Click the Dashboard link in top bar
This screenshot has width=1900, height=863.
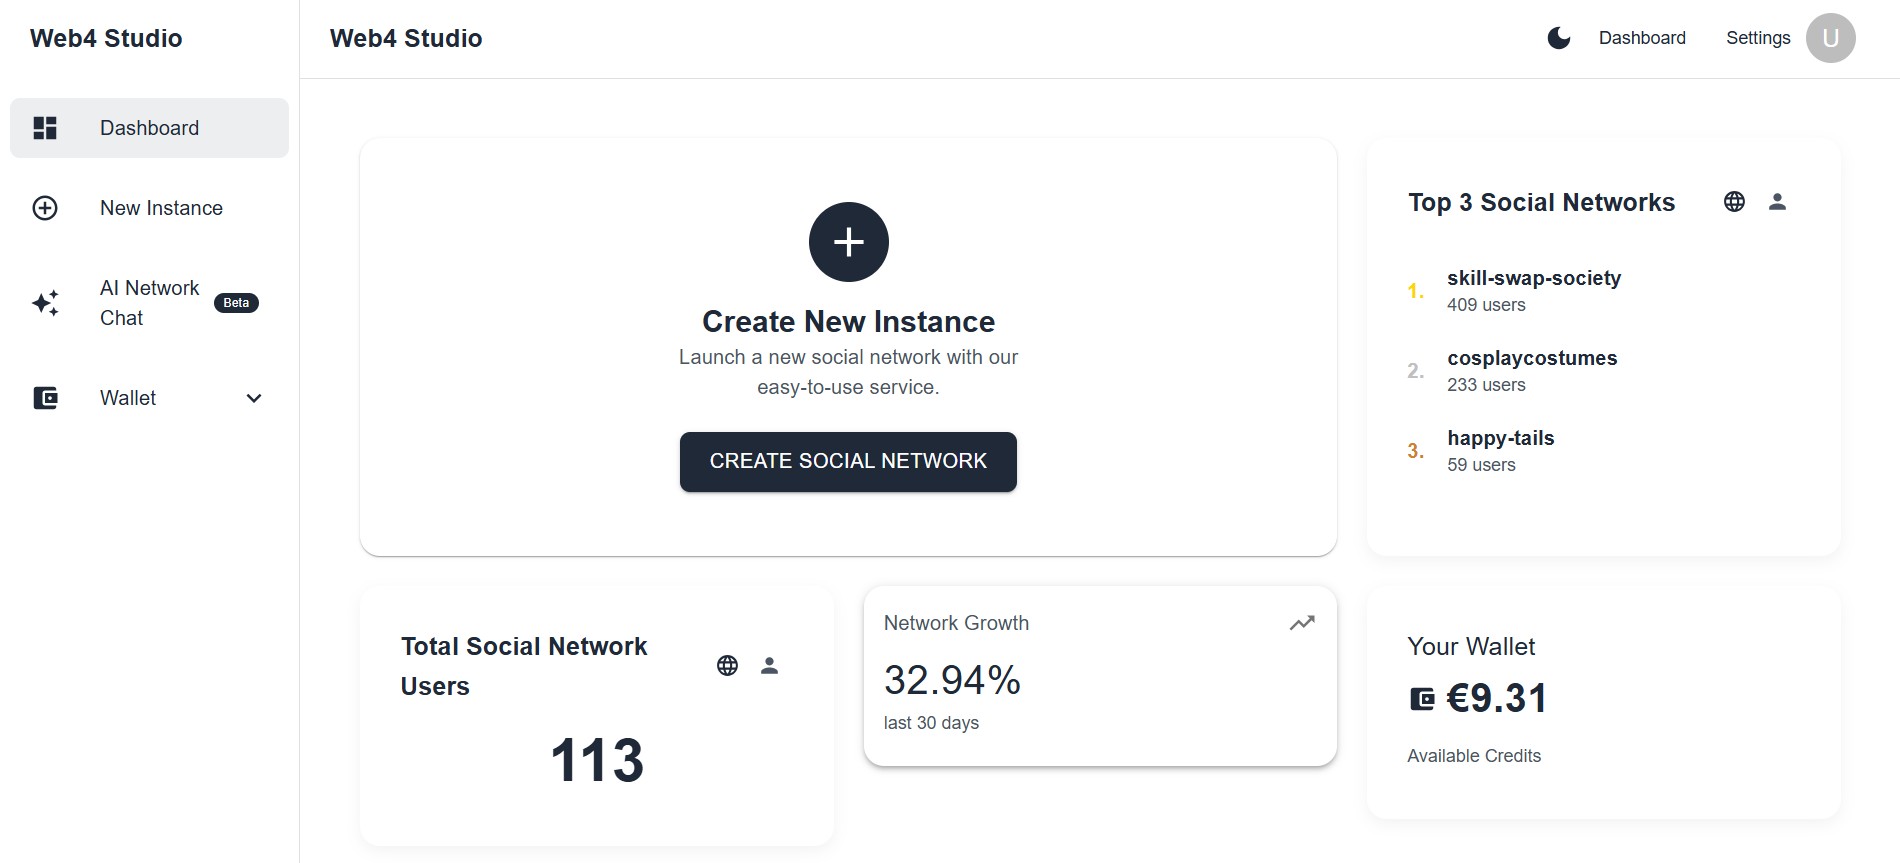(1641, 38)
